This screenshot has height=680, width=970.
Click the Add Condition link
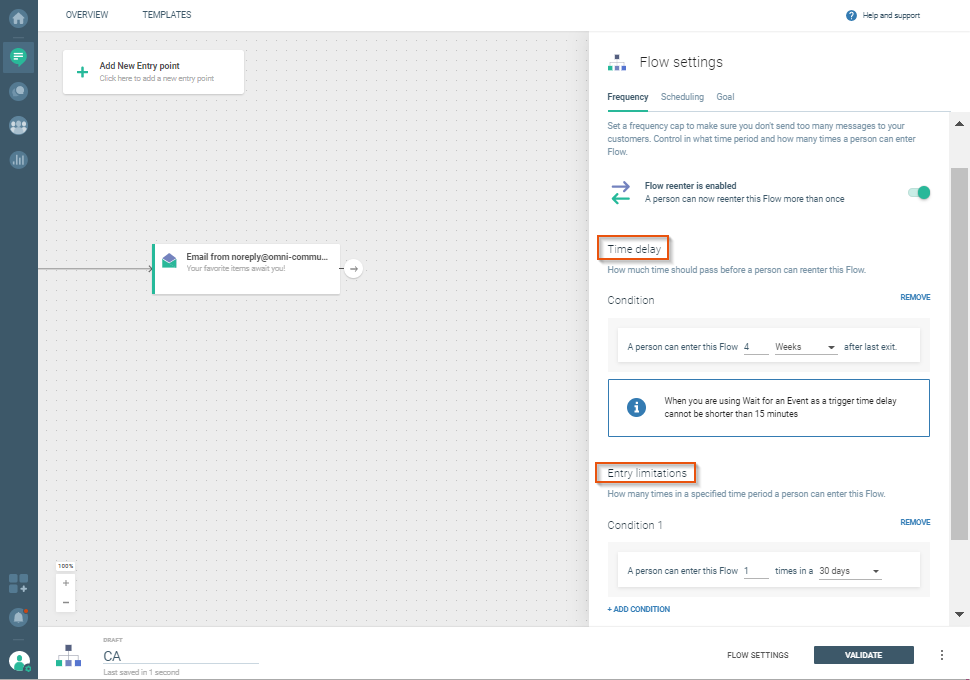point(639,609)
